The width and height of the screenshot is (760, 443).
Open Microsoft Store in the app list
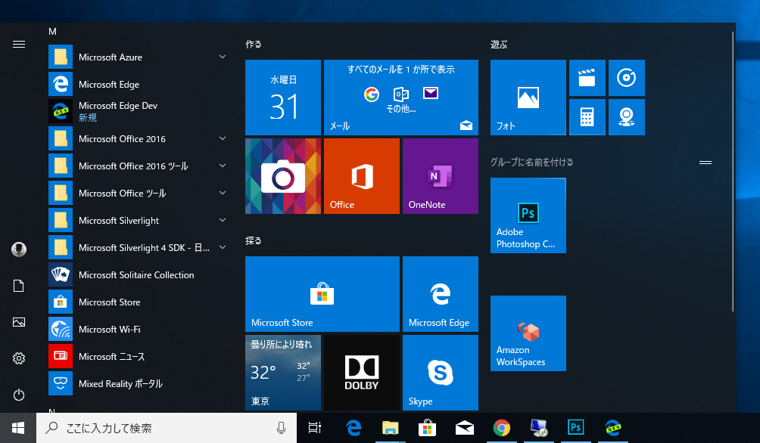click(138, 302)
